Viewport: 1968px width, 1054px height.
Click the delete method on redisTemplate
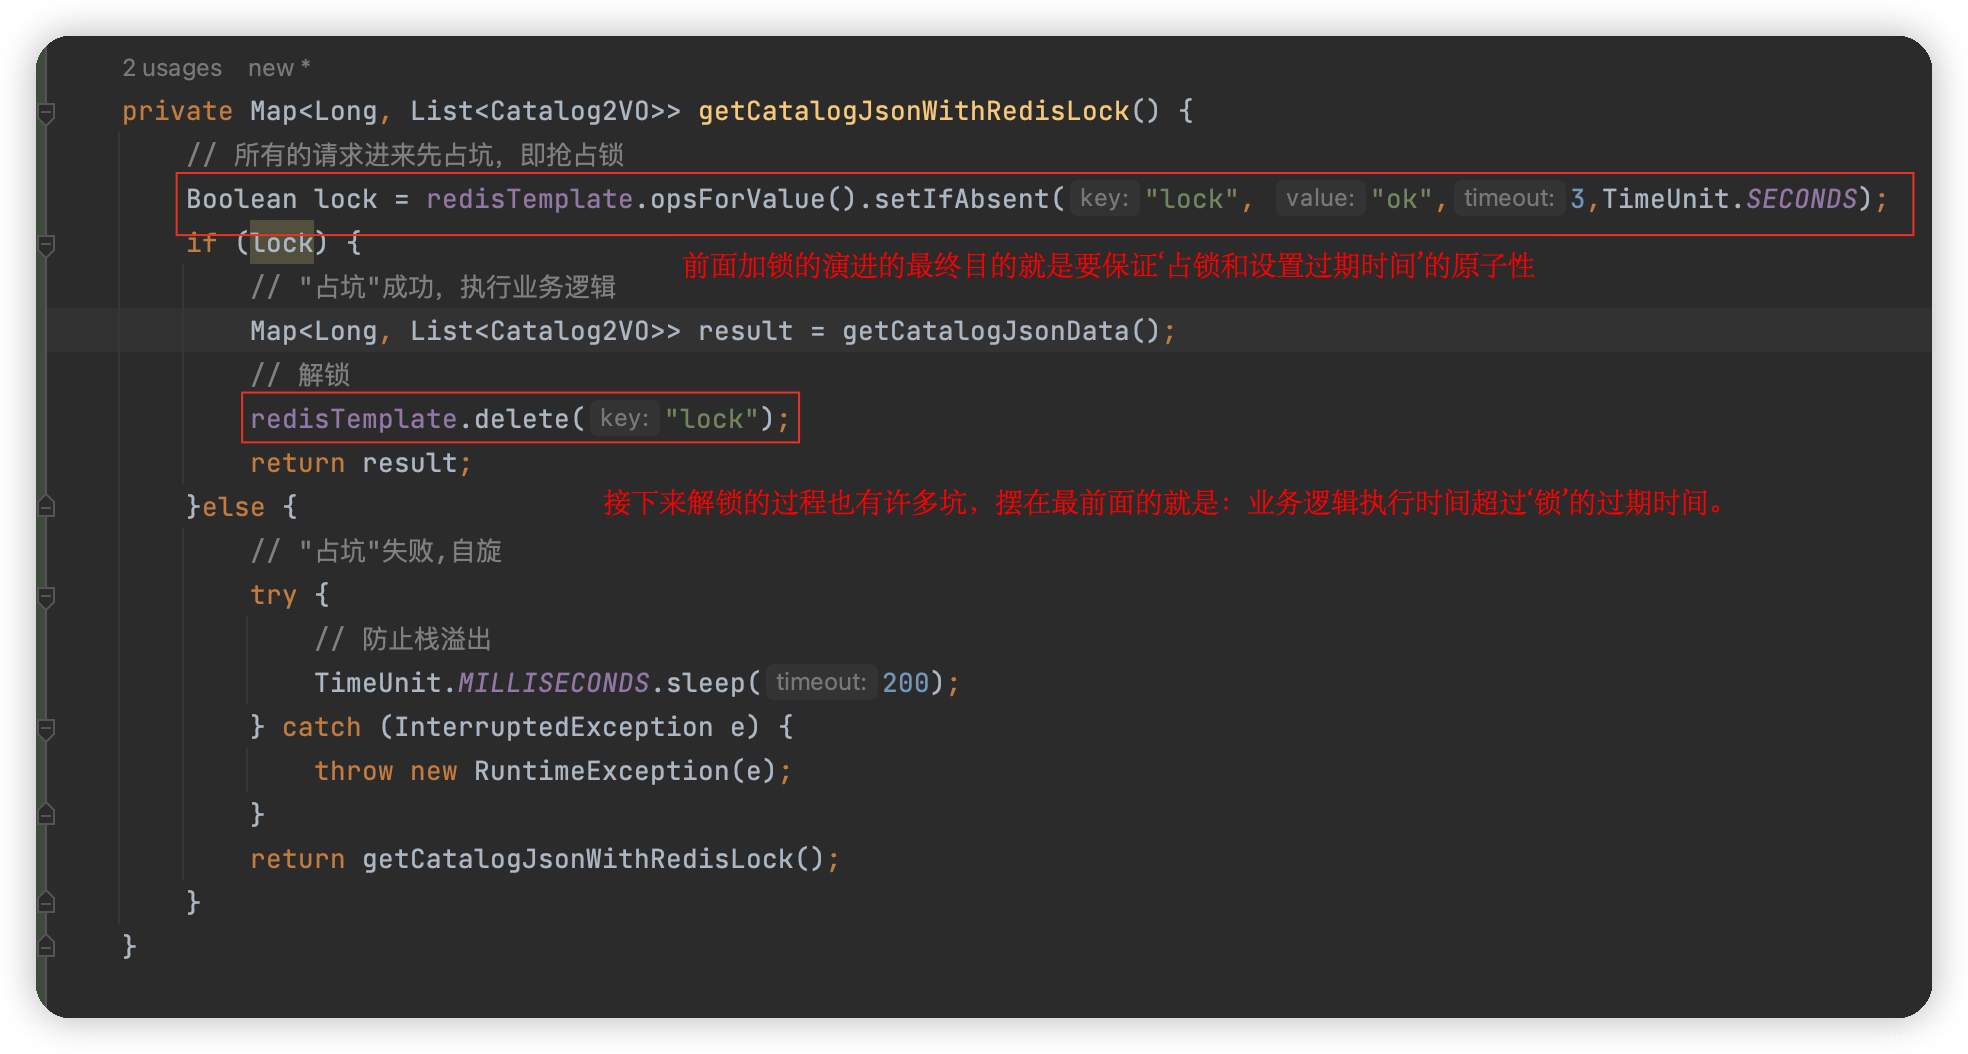pyautogui.click(x=522, y=419)
